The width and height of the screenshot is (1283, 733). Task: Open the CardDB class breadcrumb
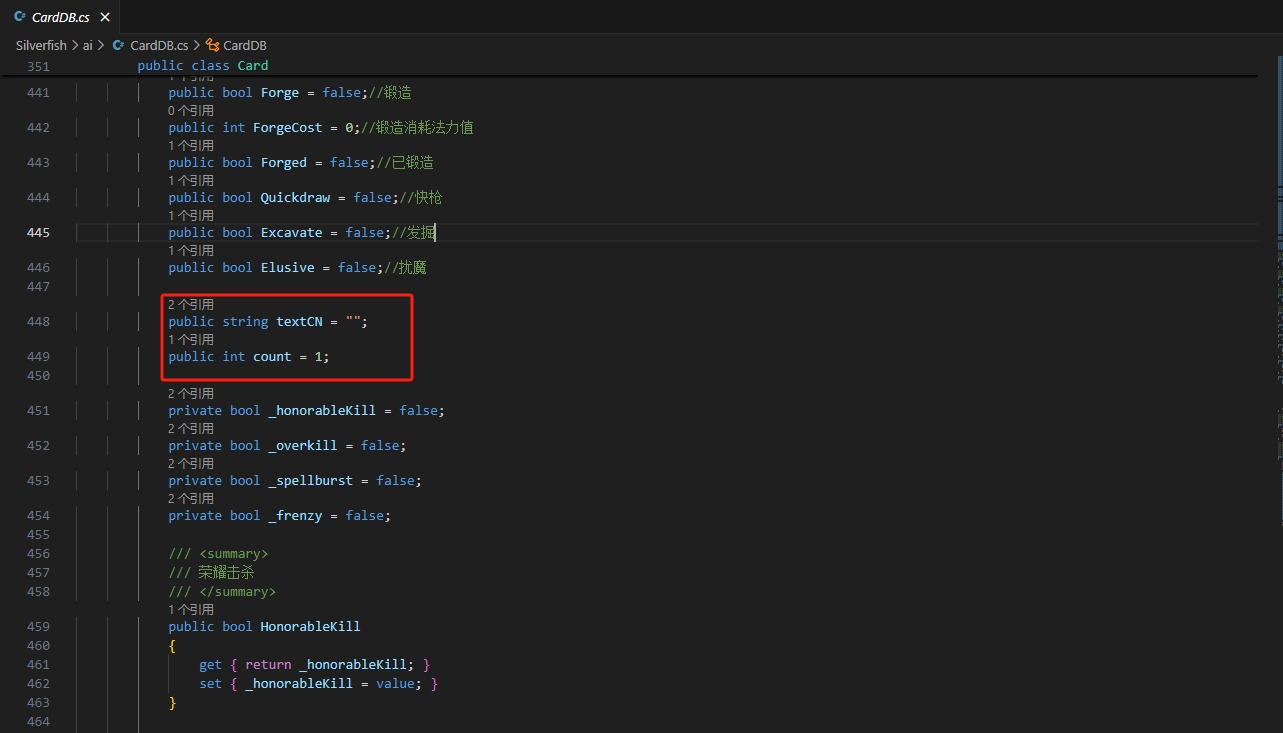click(x=245, y=45)
